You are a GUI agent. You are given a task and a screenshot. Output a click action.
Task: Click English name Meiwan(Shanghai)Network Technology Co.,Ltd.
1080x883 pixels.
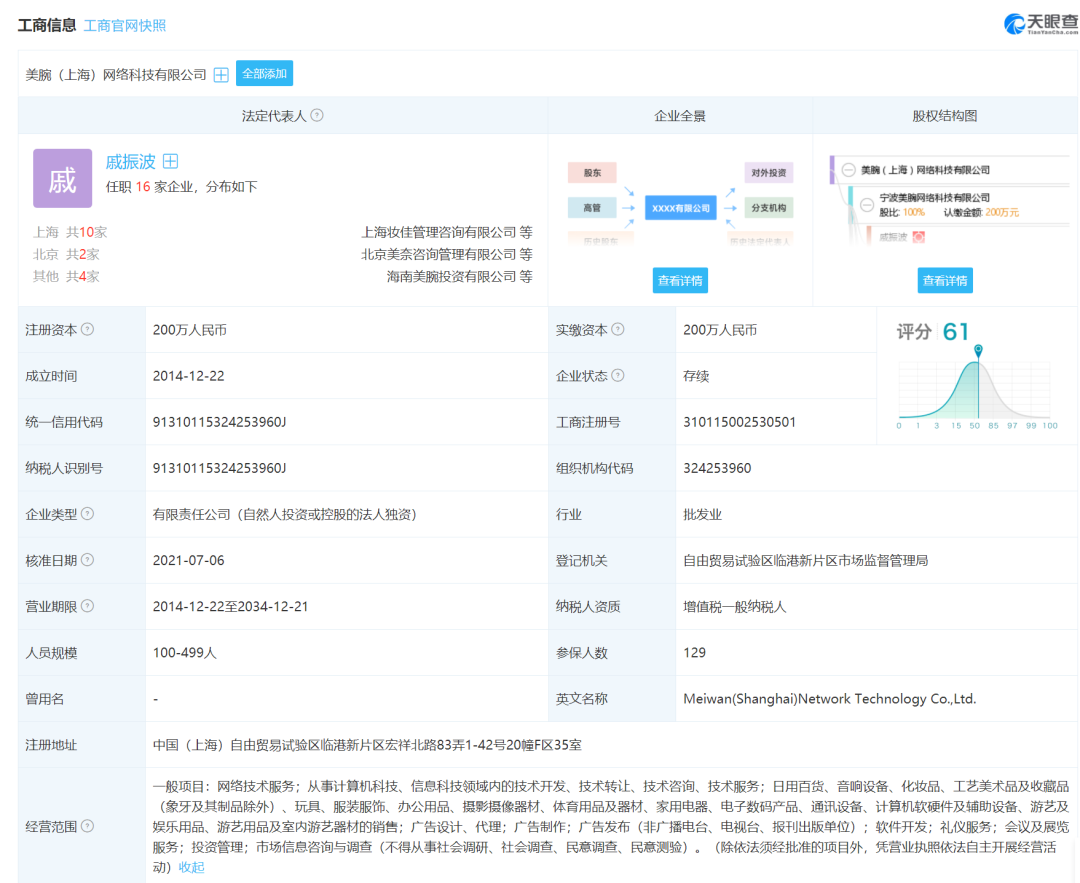[830, 699]
